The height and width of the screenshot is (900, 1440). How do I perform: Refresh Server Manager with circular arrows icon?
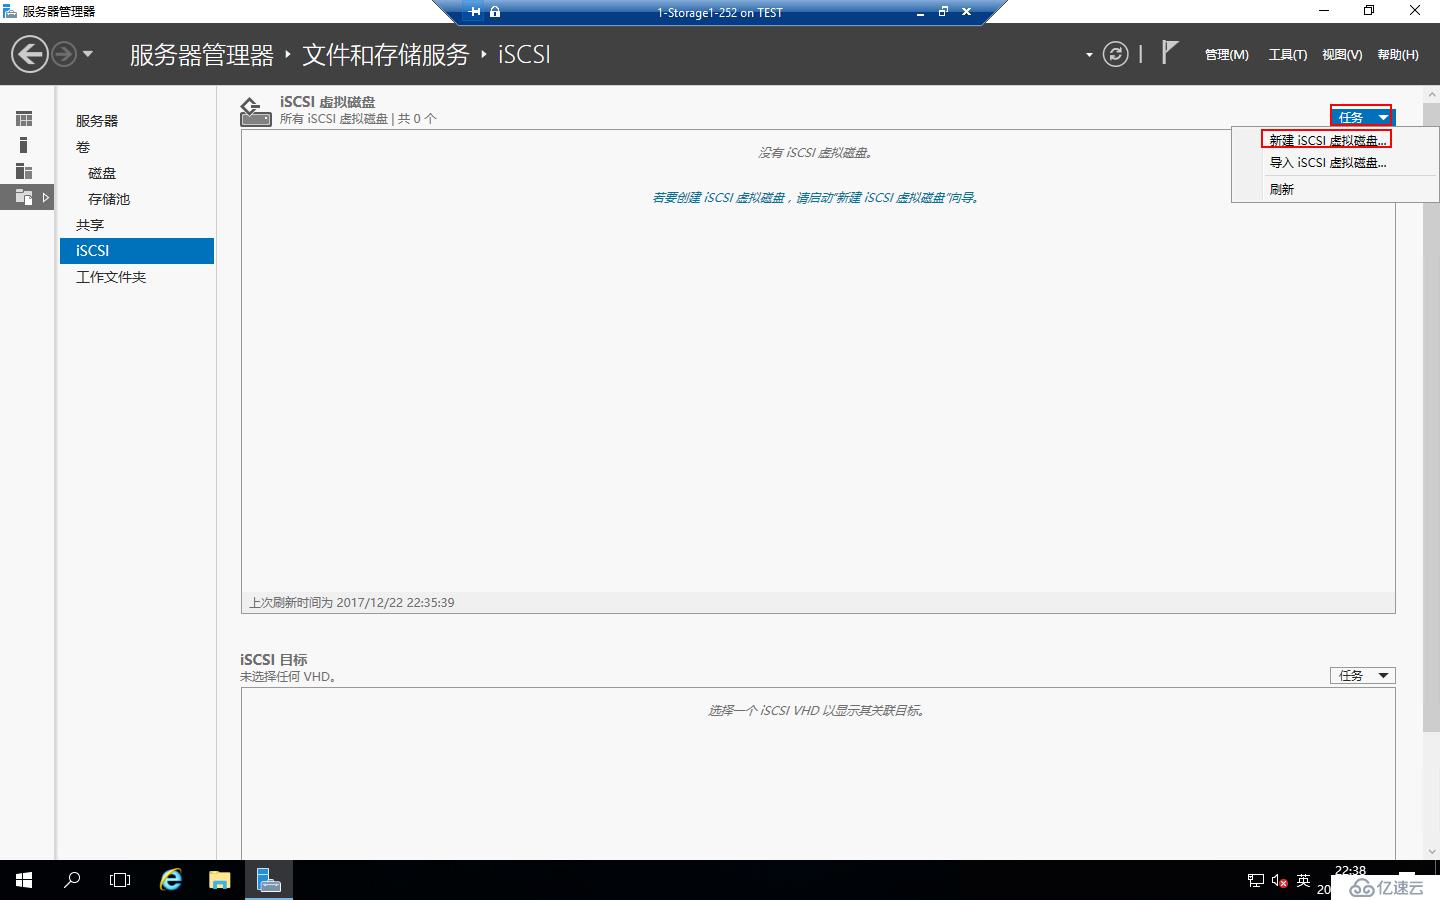[1115, 54]
